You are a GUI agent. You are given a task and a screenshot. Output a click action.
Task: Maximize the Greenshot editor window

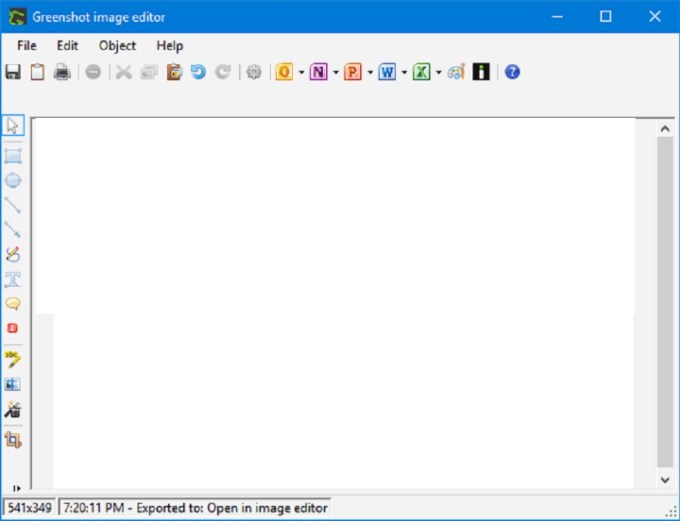click(606, 16)
